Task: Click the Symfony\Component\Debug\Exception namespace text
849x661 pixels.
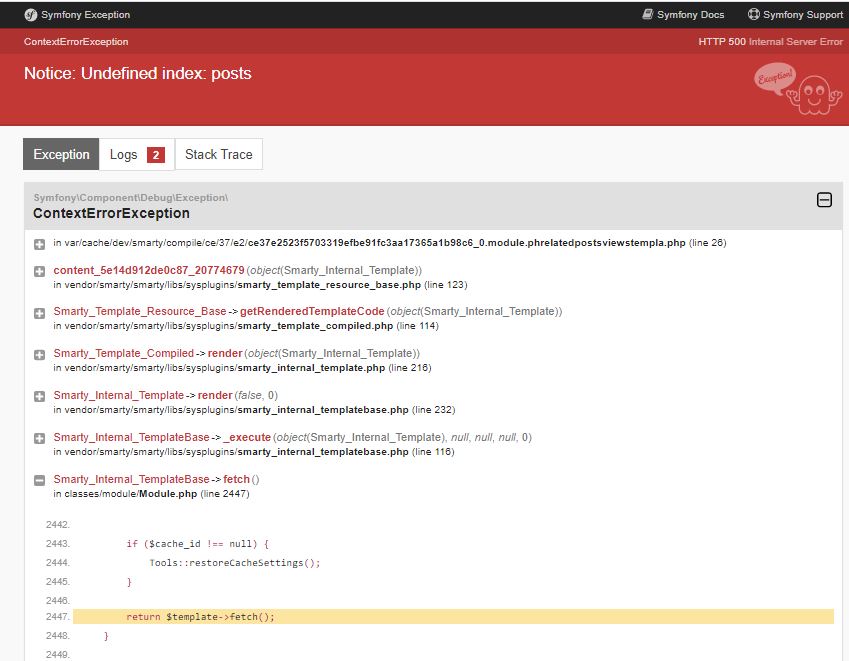Action: pos(130,198)
